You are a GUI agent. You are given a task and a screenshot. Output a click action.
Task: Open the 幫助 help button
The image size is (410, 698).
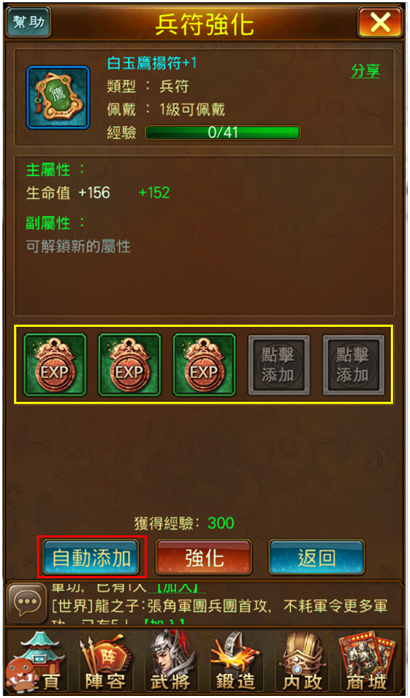(28, 22)
